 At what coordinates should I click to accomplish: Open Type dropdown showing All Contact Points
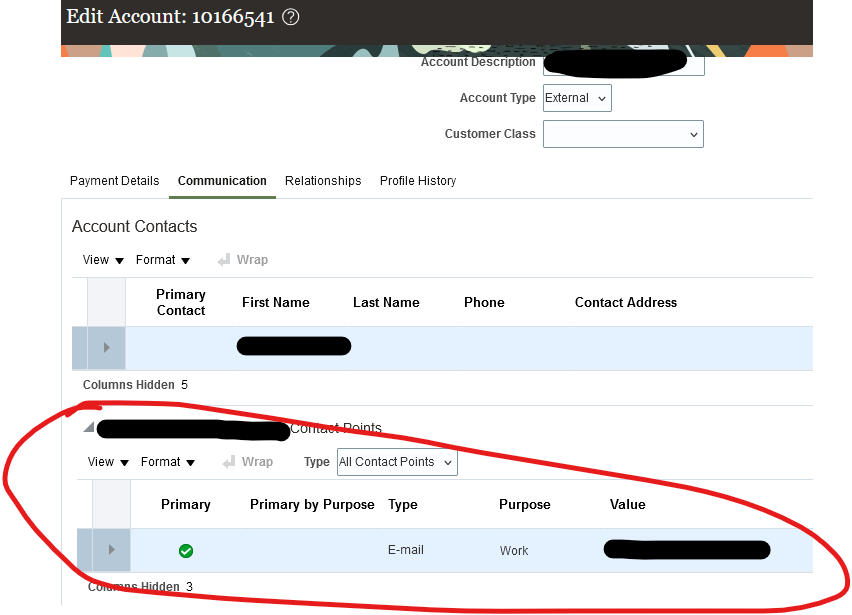[397, 462]
